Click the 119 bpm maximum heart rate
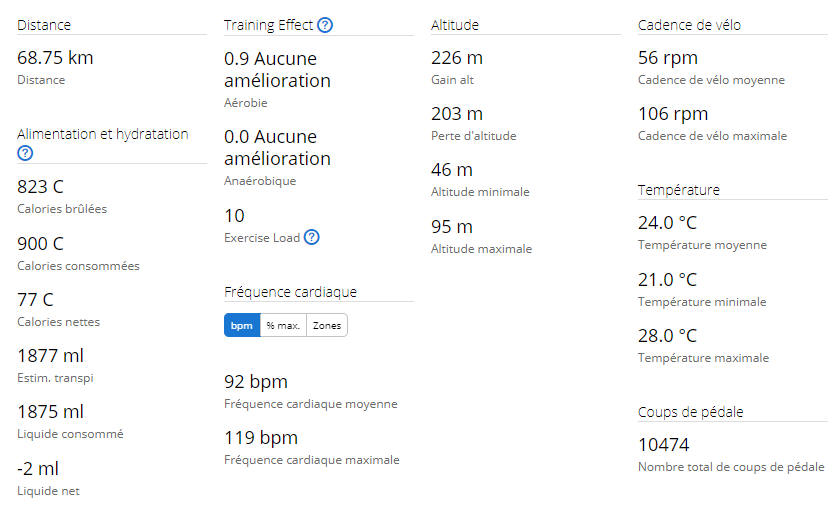 pyautogui.click(x=261, y=438)
